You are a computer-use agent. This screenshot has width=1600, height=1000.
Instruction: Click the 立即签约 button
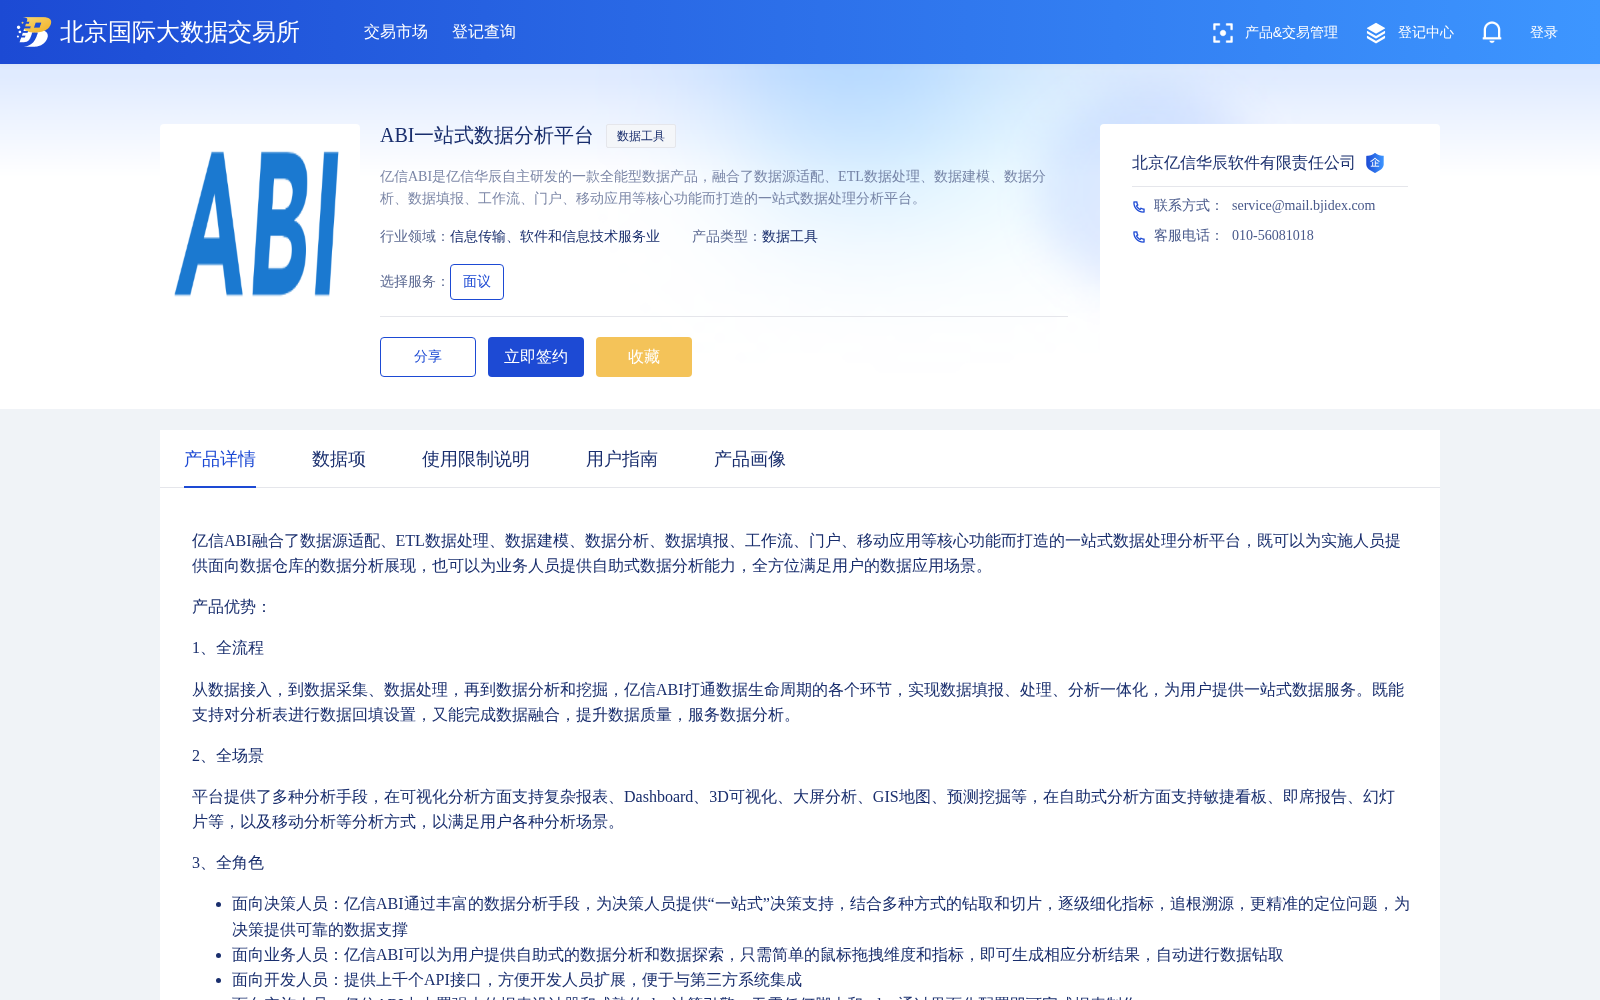[x=536, y=357]
